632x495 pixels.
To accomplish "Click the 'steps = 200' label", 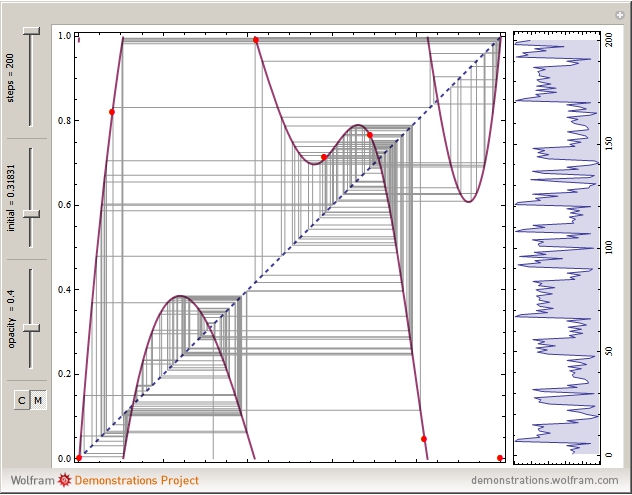I will point(10,78).
